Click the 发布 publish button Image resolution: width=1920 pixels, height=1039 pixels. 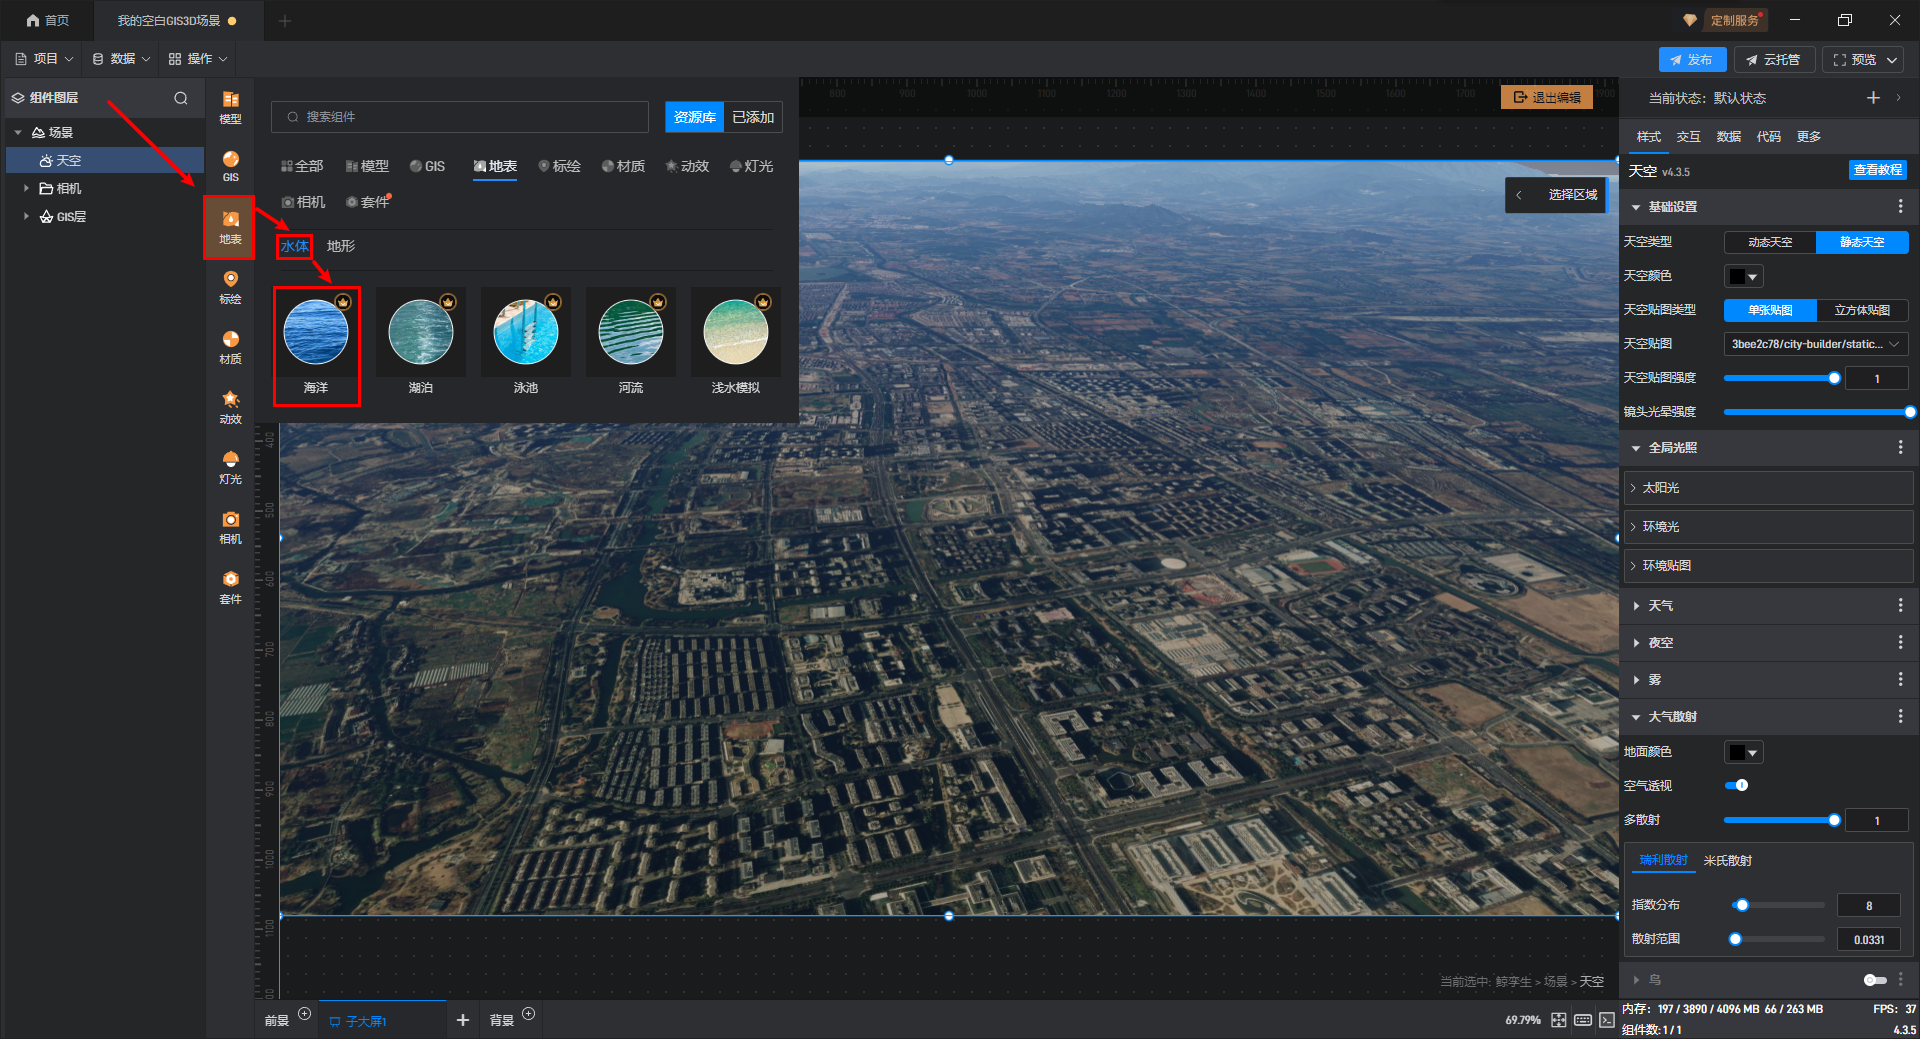click(1691, 60)
